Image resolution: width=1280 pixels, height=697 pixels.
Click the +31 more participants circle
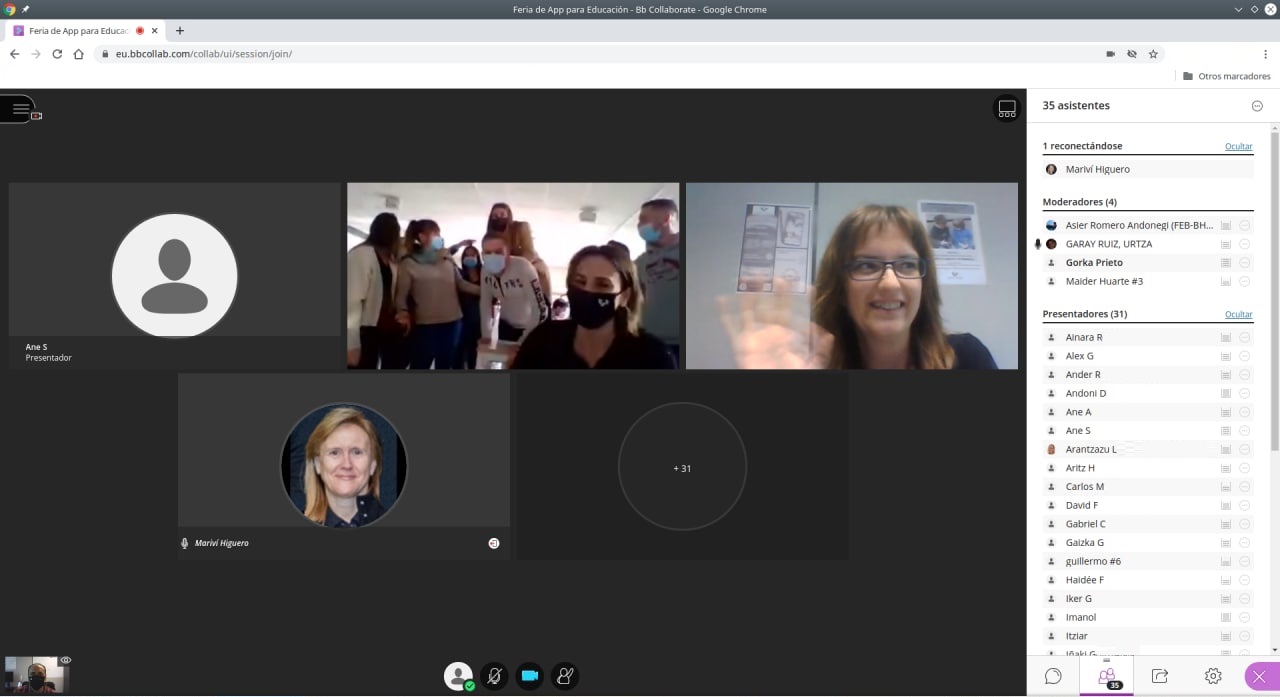click(x=682, y=467)
